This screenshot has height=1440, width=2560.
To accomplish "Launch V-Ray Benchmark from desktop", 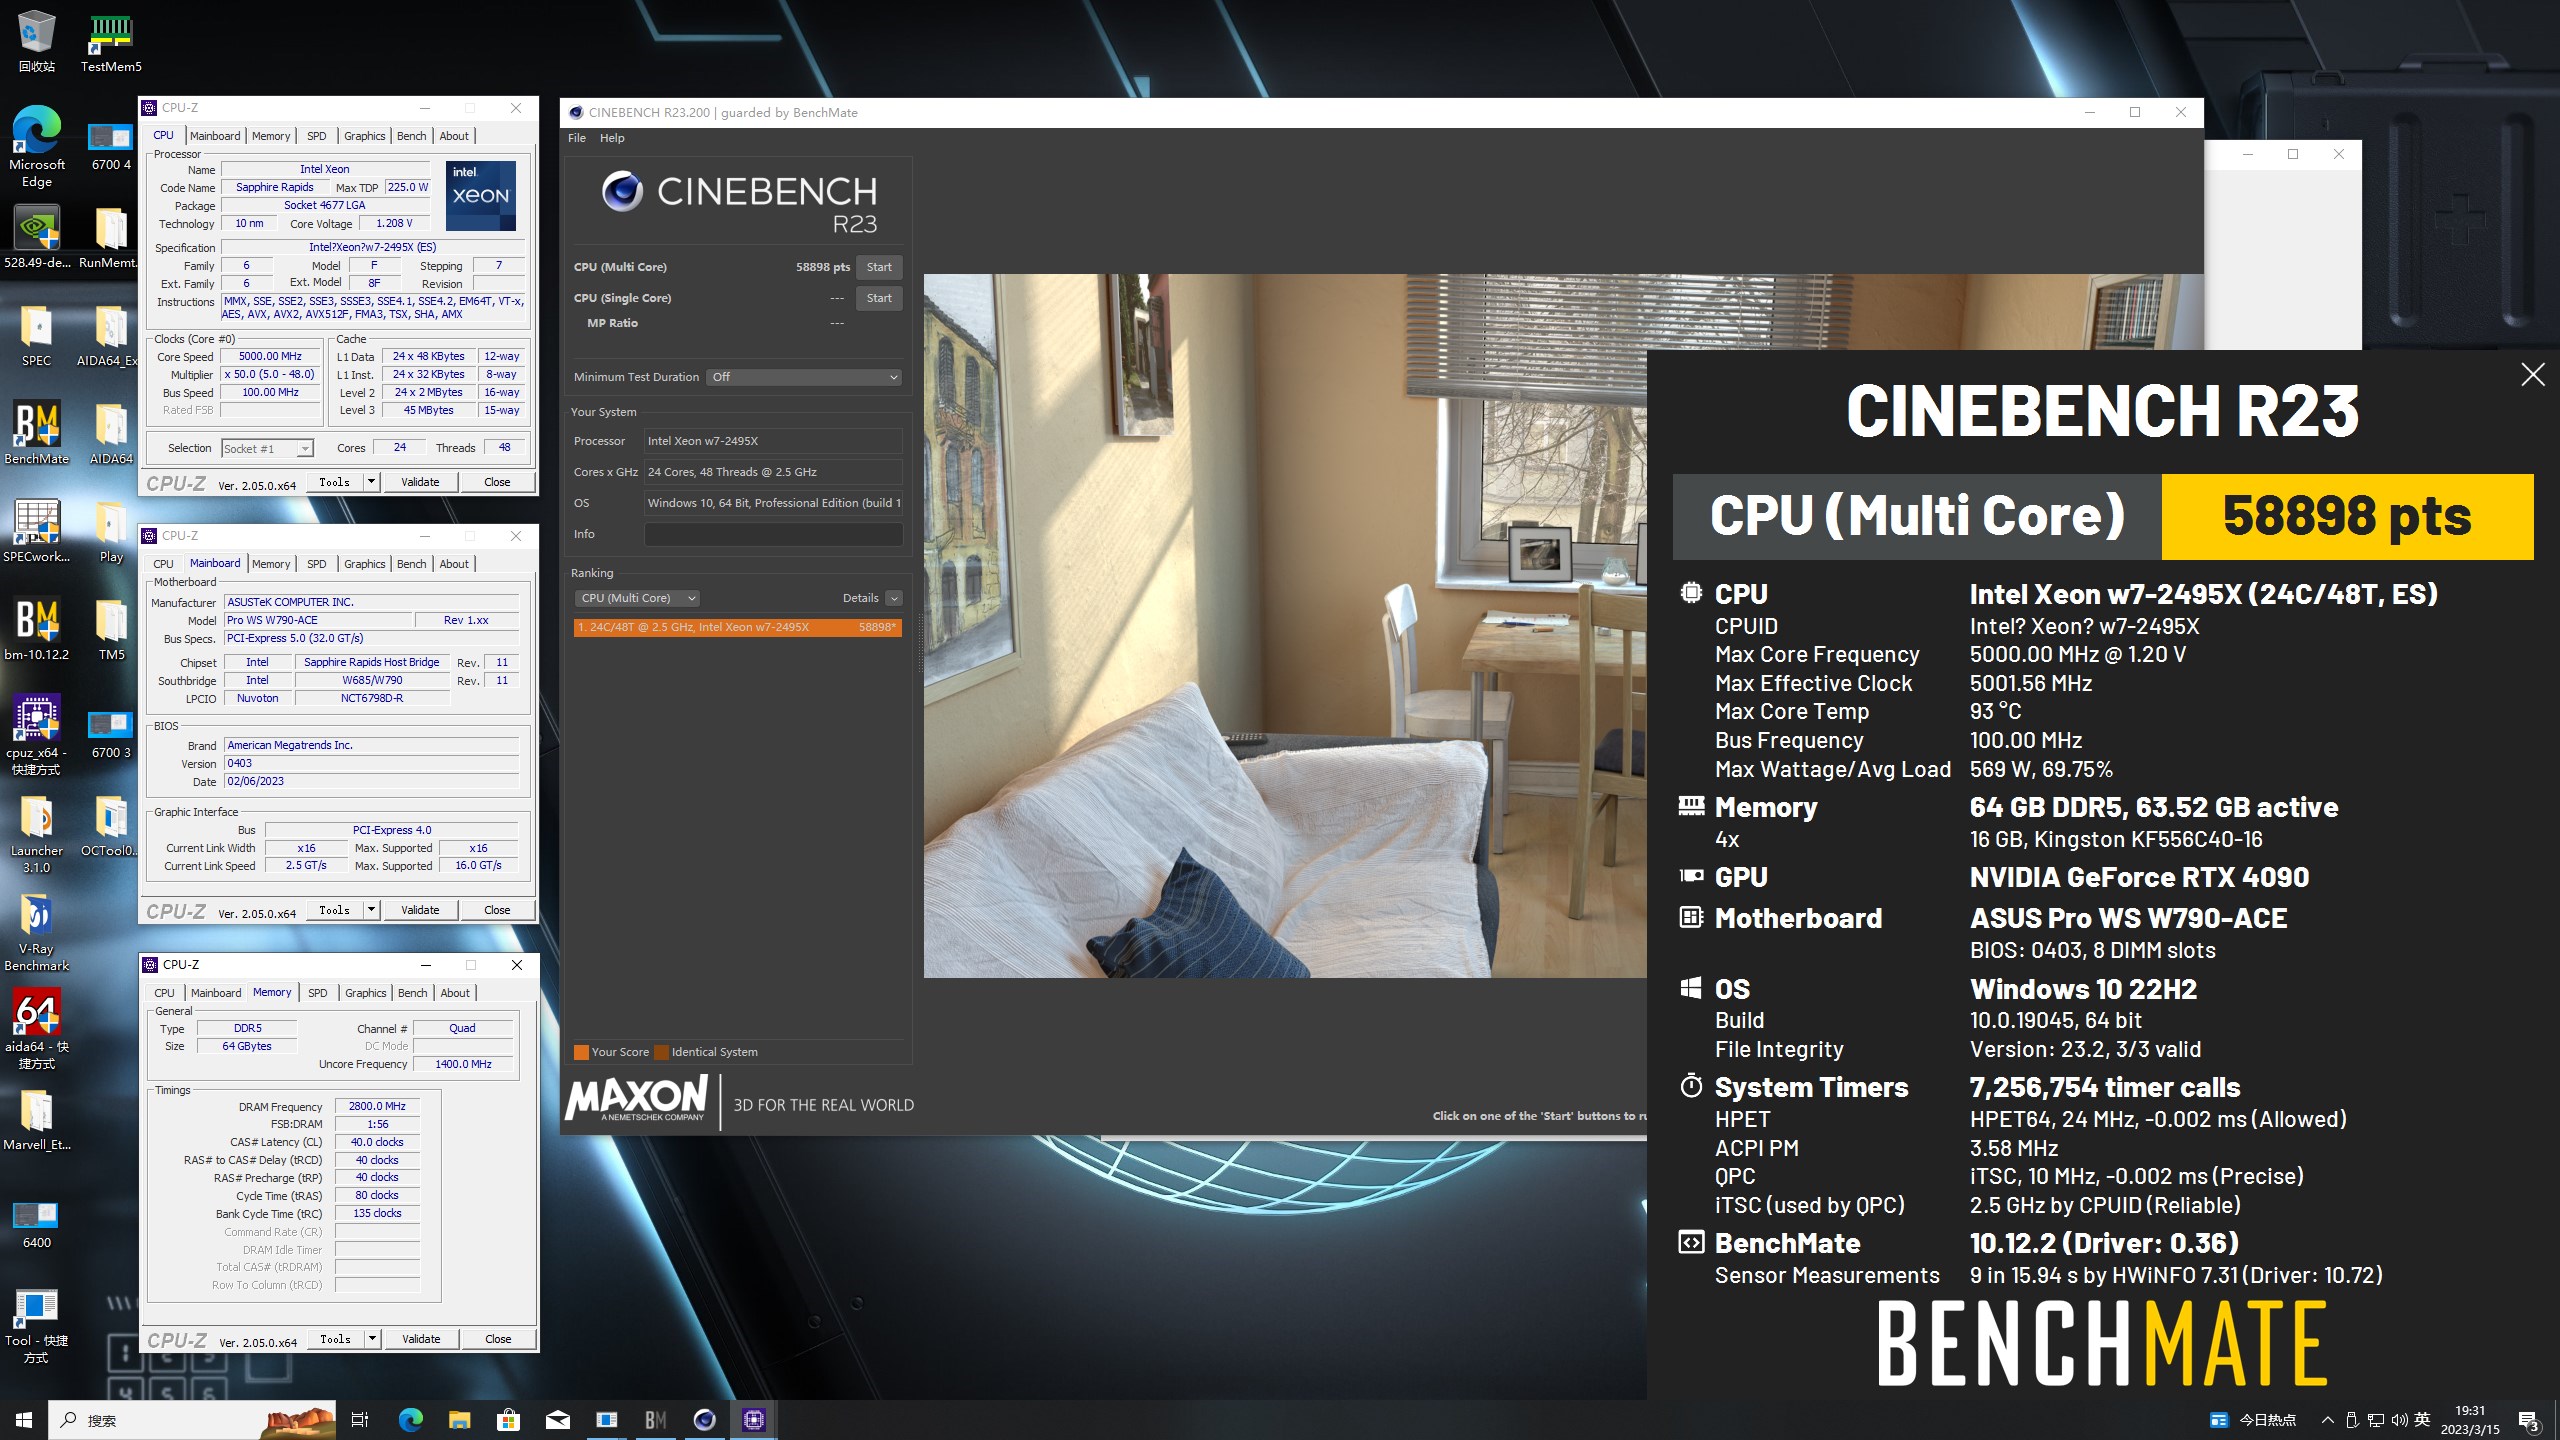I will tap(36, 930).
